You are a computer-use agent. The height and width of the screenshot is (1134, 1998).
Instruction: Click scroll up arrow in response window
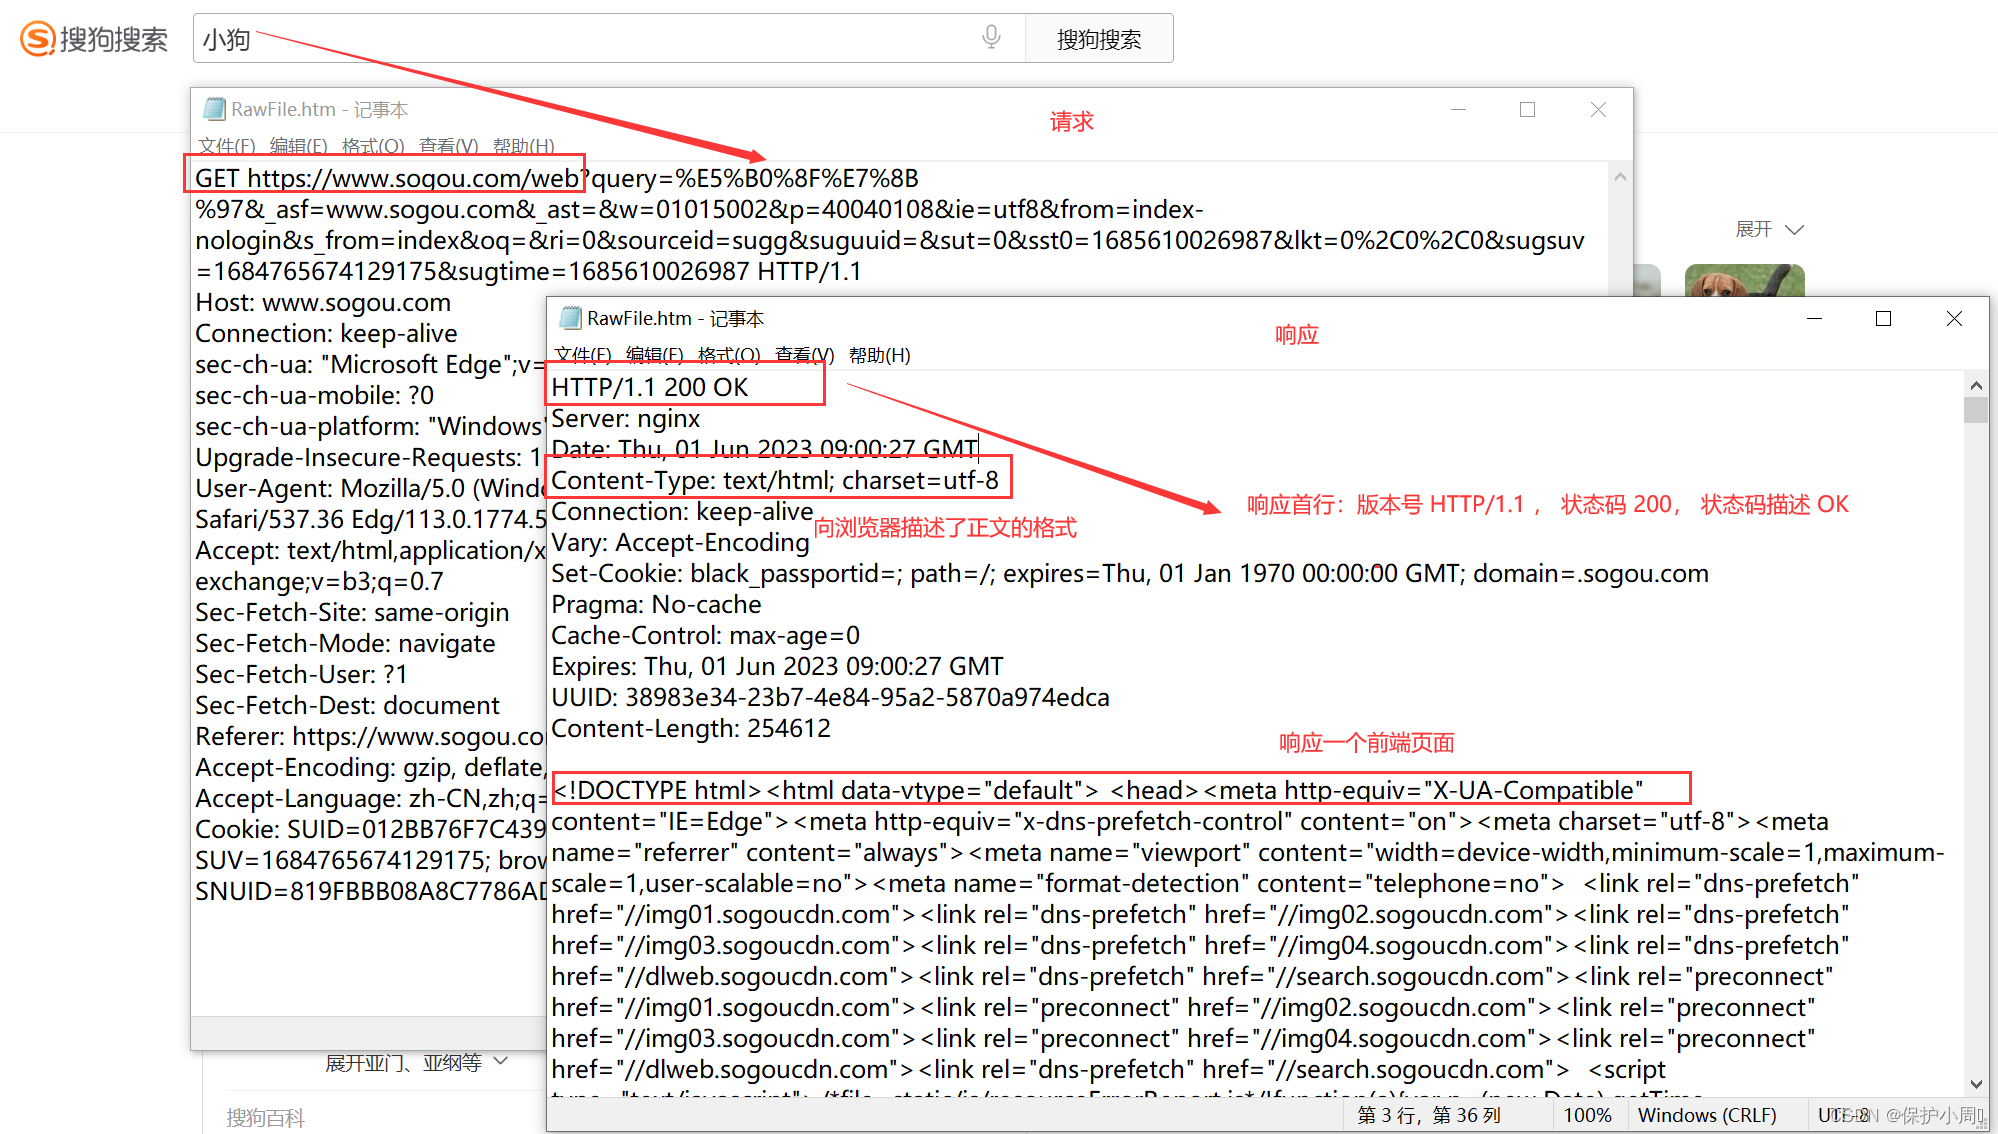click(x=1975, y=385)
